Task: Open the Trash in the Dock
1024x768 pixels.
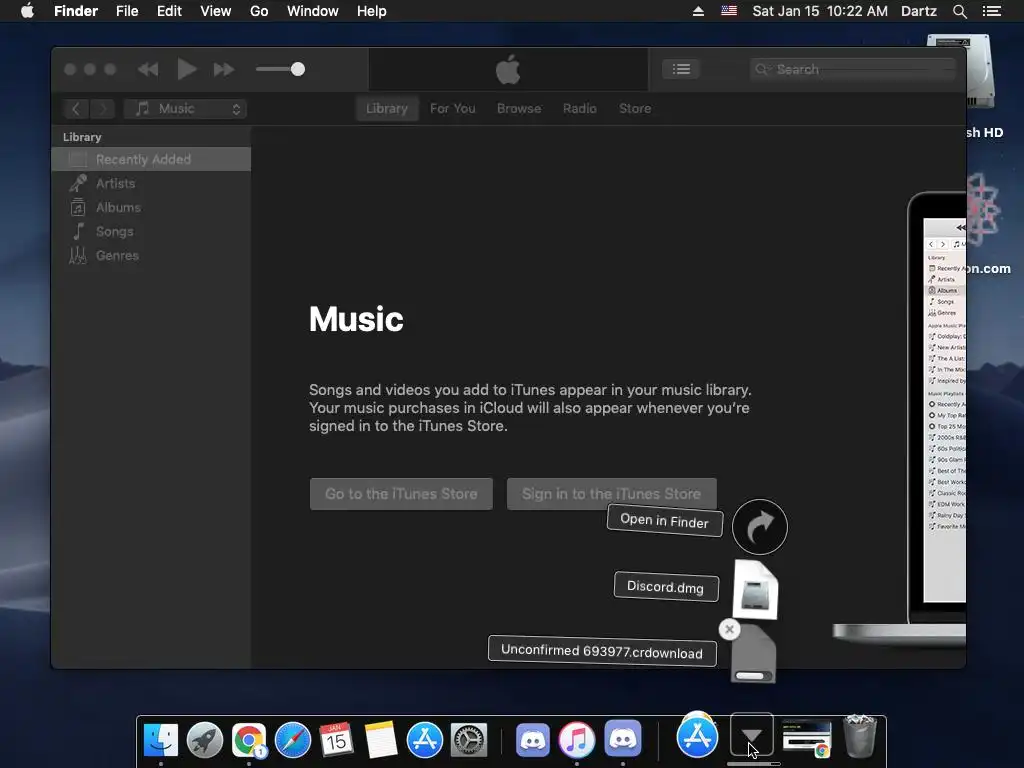Action: pos(860,737)
